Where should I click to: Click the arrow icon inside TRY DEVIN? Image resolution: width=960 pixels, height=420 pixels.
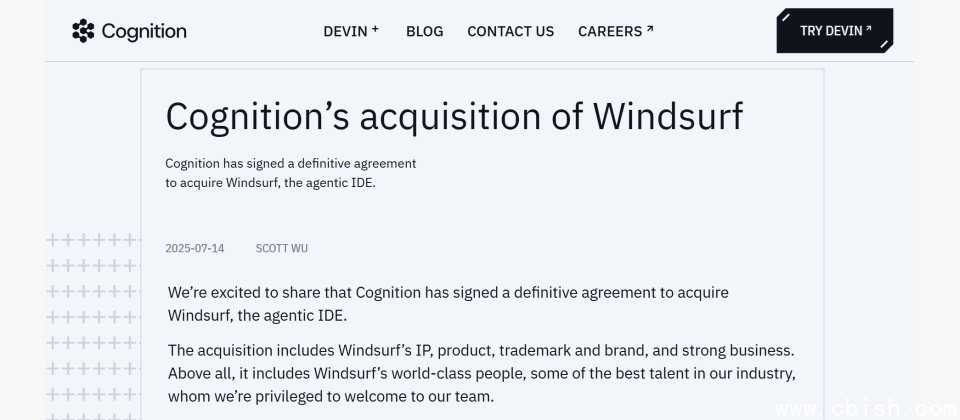coord(868,28)
